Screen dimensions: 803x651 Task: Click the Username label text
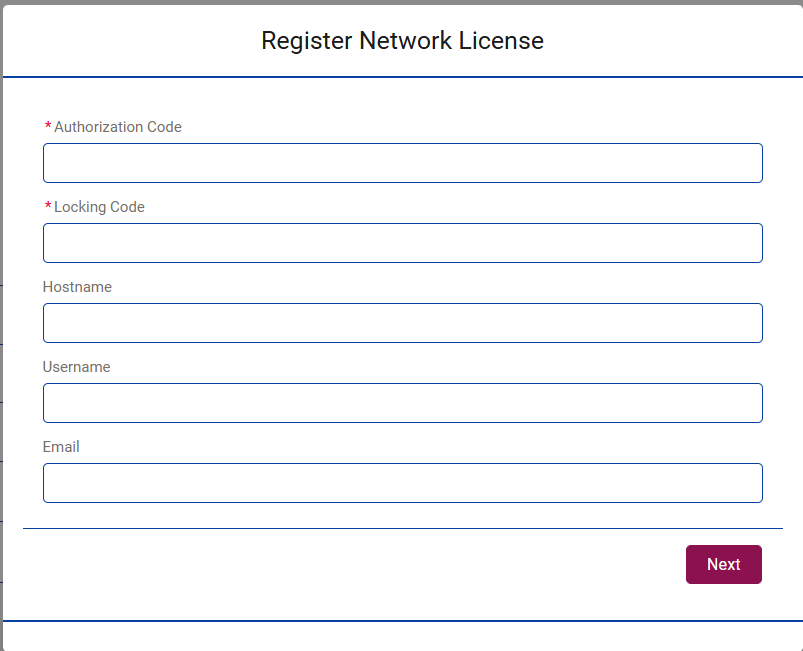point(76,366)
